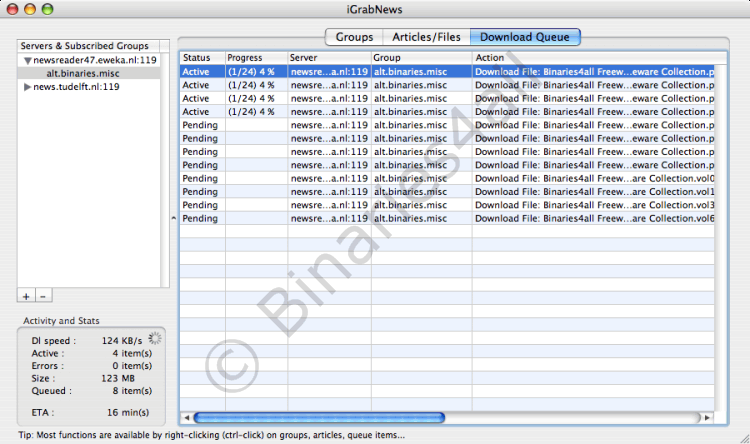Click the window resize grip corner

tap(744, 438)
